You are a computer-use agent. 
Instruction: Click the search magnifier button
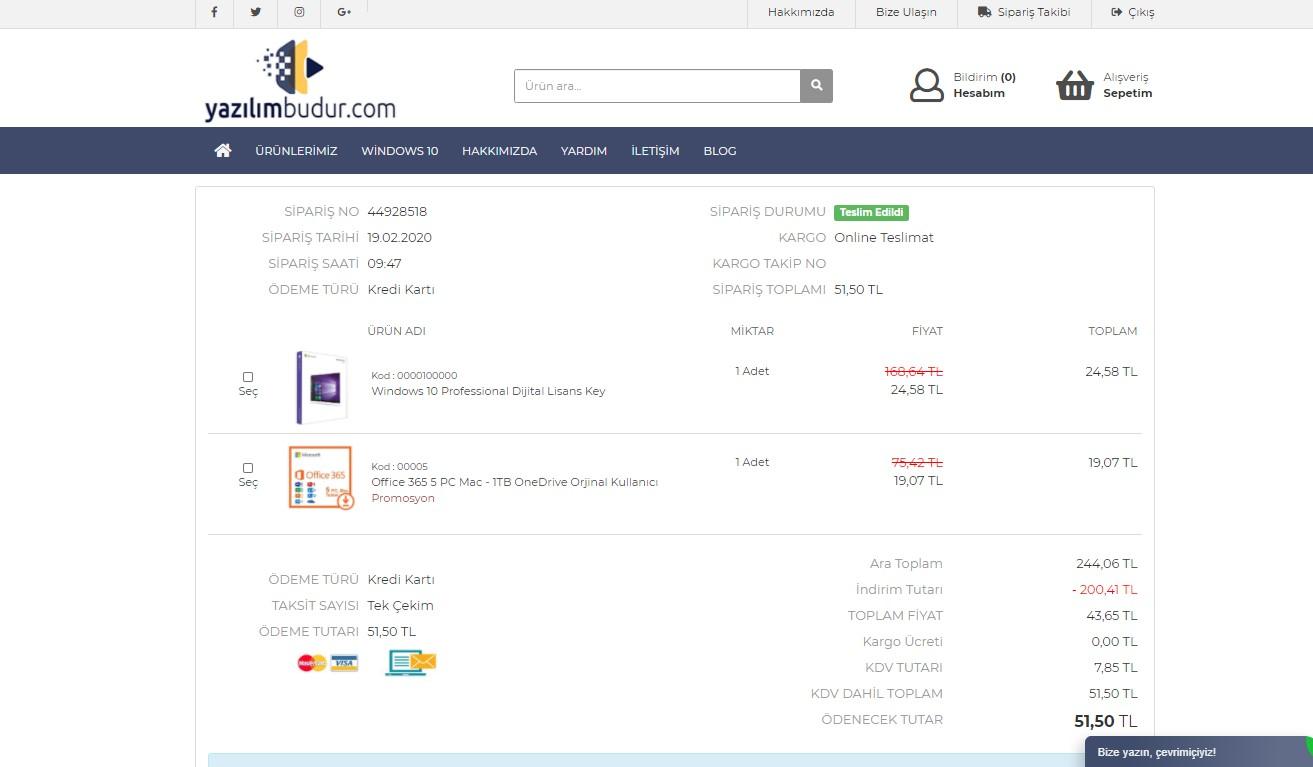point(816,86)
